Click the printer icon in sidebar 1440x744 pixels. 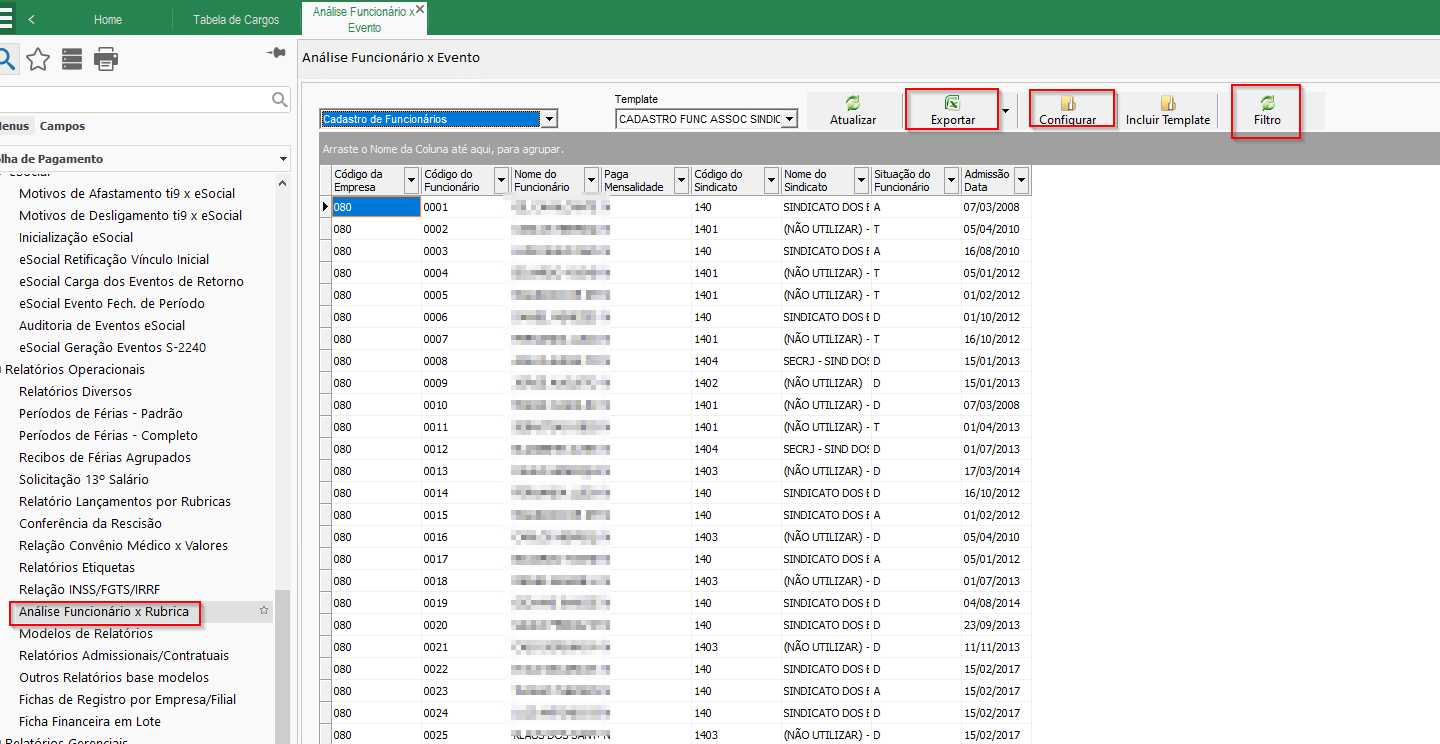pyautogui.click(x=106, y=60)
